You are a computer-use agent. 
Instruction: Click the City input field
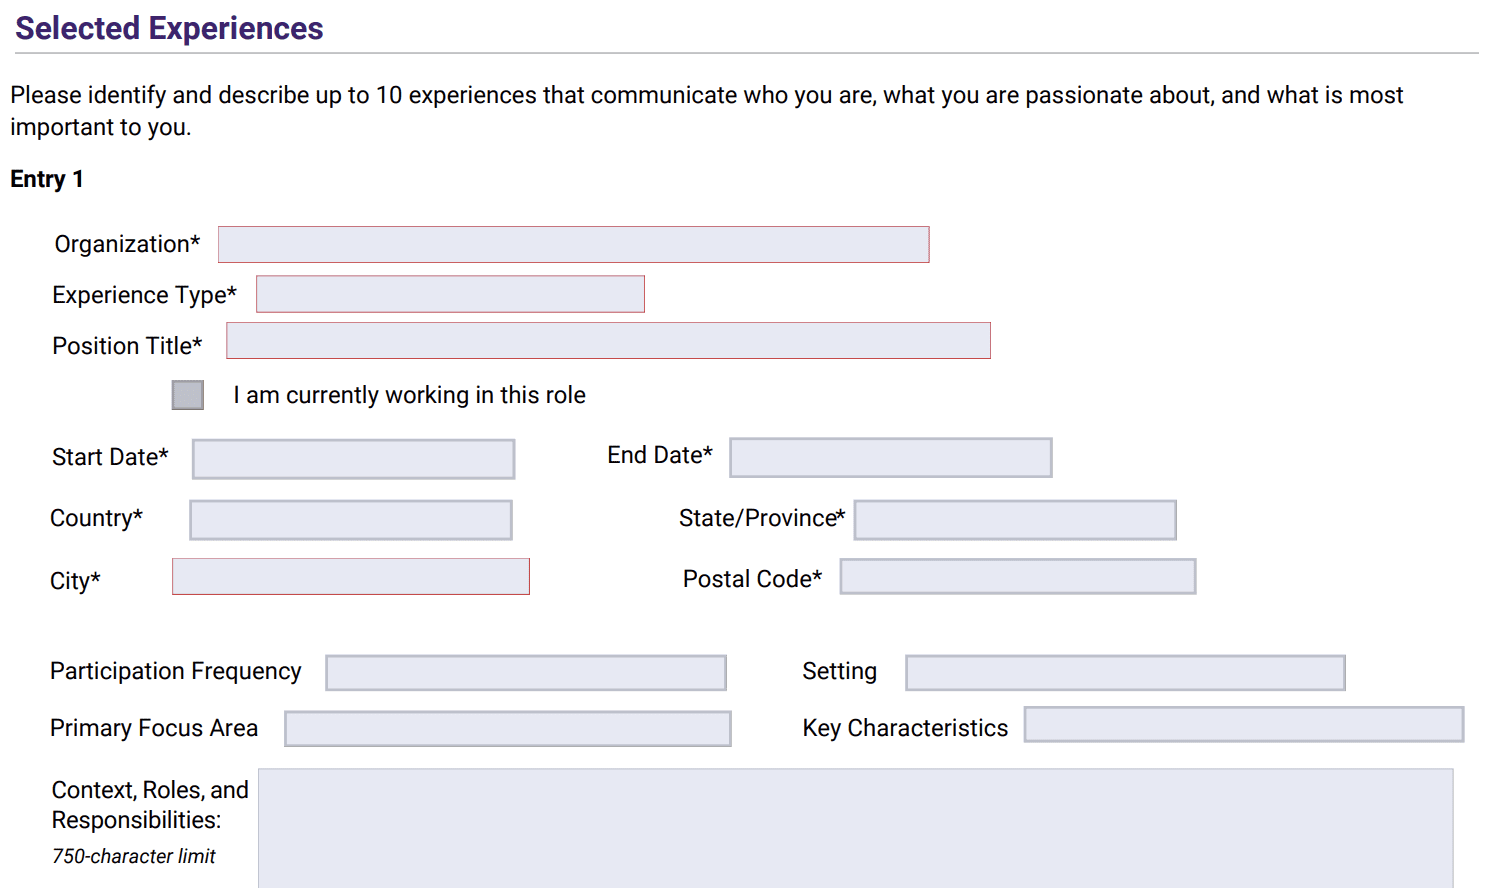pyautogui.click(x=350, y=577)
